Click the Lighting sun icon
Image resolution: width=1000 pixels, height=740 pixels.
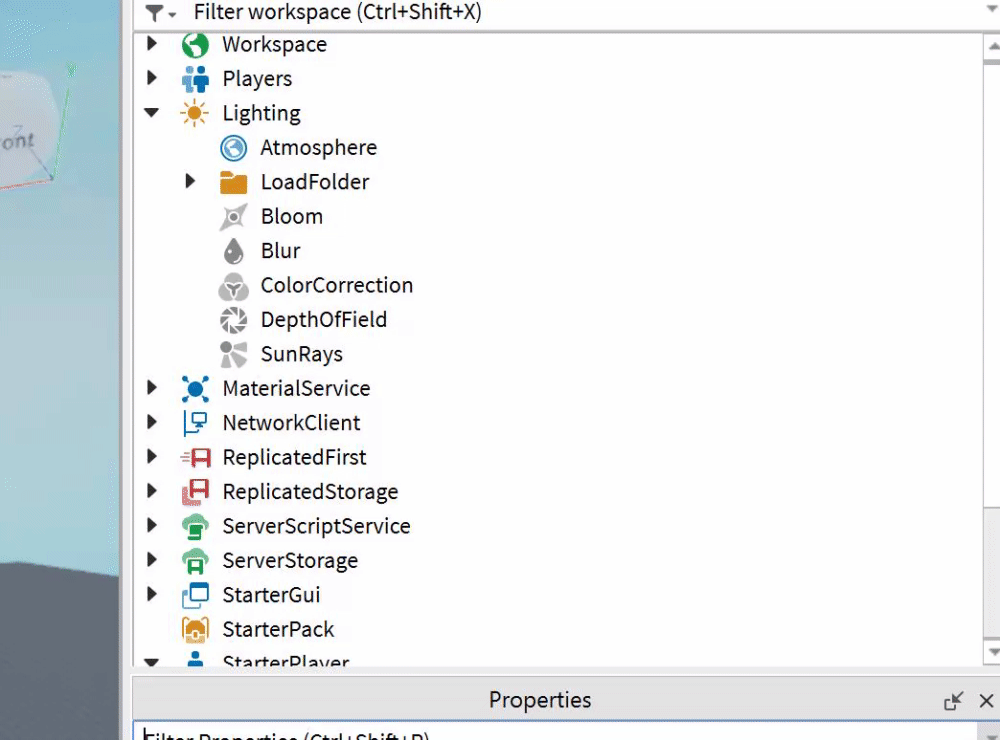(195, 114)
